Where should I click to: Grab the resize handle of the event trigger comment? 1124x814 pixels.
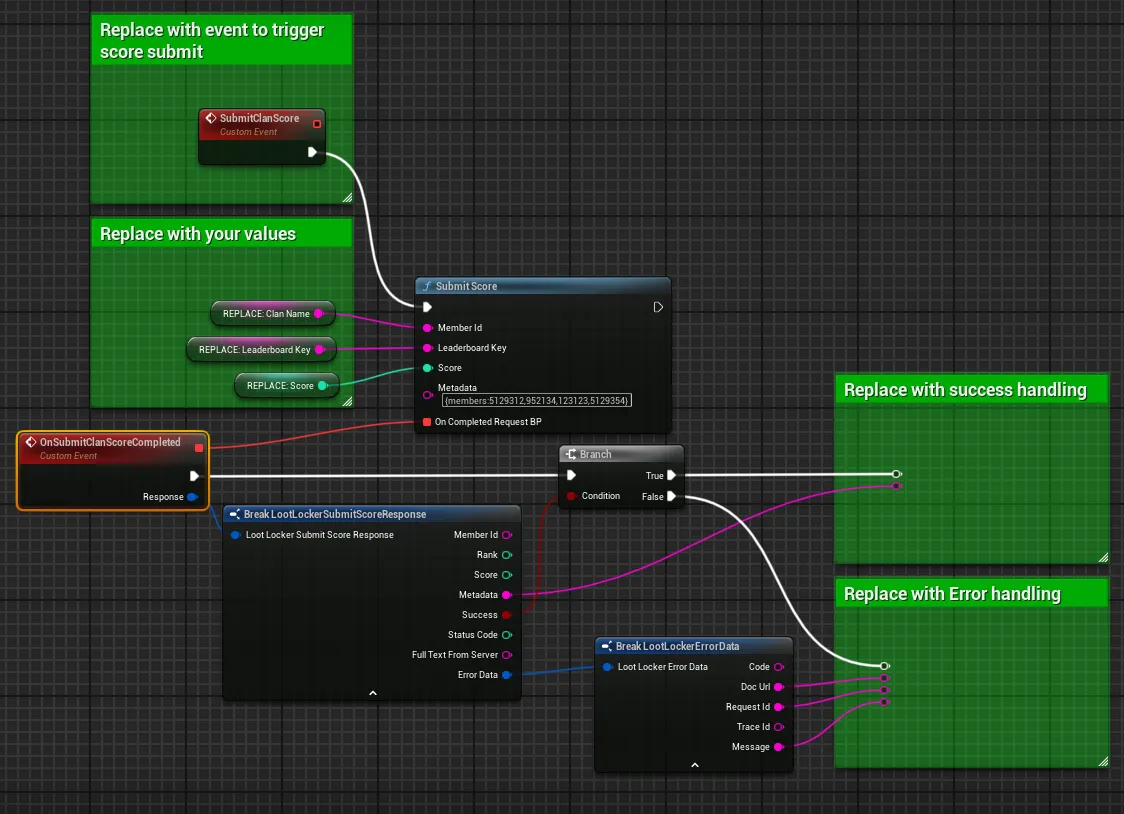348,198
